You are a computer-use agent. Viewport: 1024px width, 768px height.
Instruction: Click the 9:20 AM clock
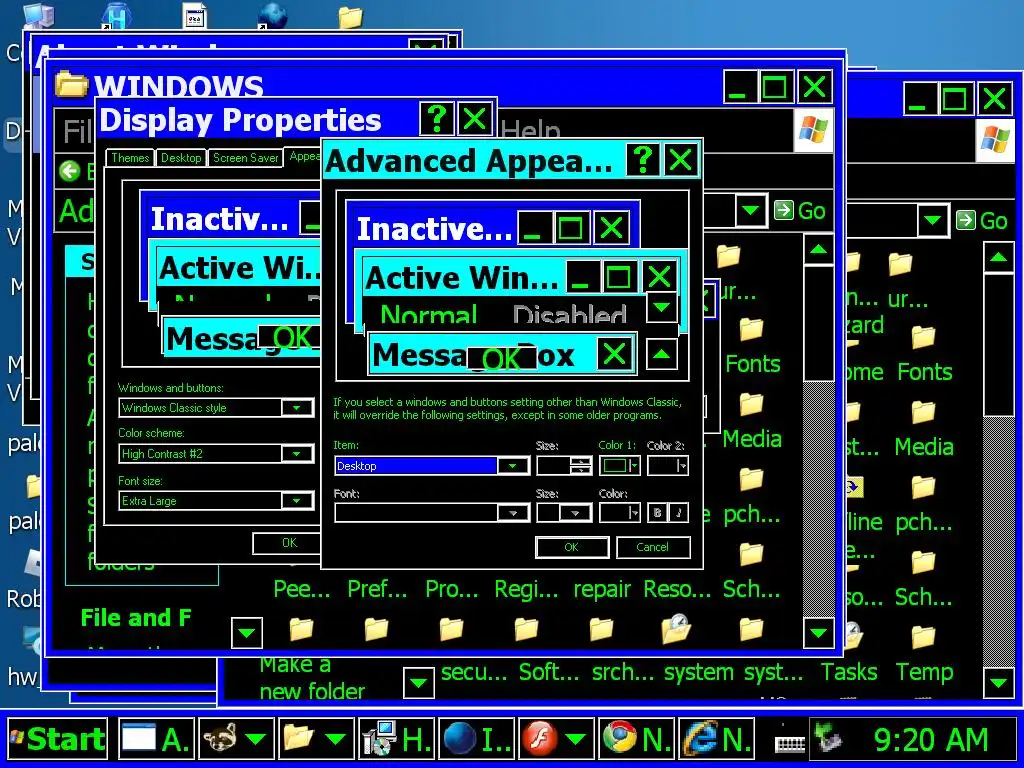pos(931,739)
